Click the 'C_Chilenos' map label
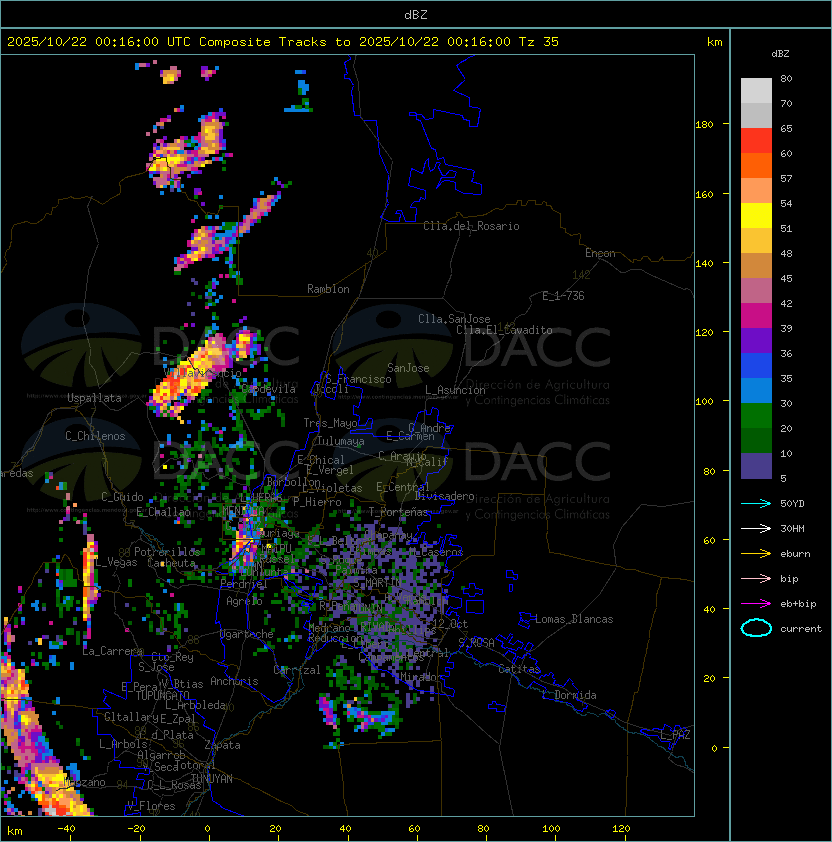Image resolution: width=832 pixels, height=842 pixels. point(95,436)
